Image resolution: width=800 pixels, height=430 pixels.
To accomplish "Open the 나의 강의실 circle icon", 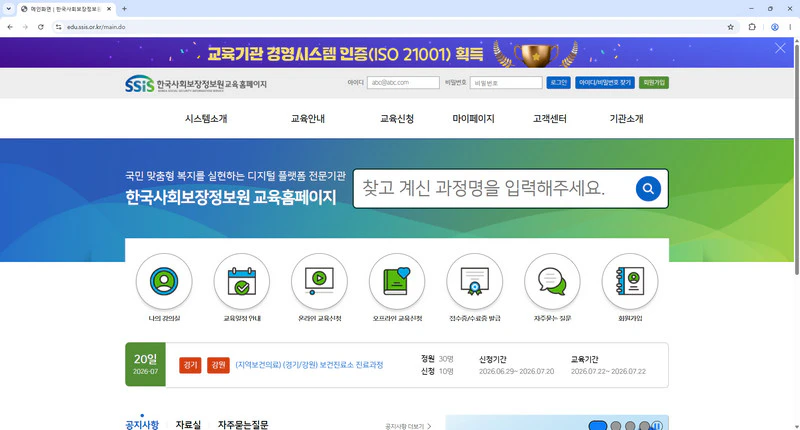I will pyautogui.click(x=164, y=282).
